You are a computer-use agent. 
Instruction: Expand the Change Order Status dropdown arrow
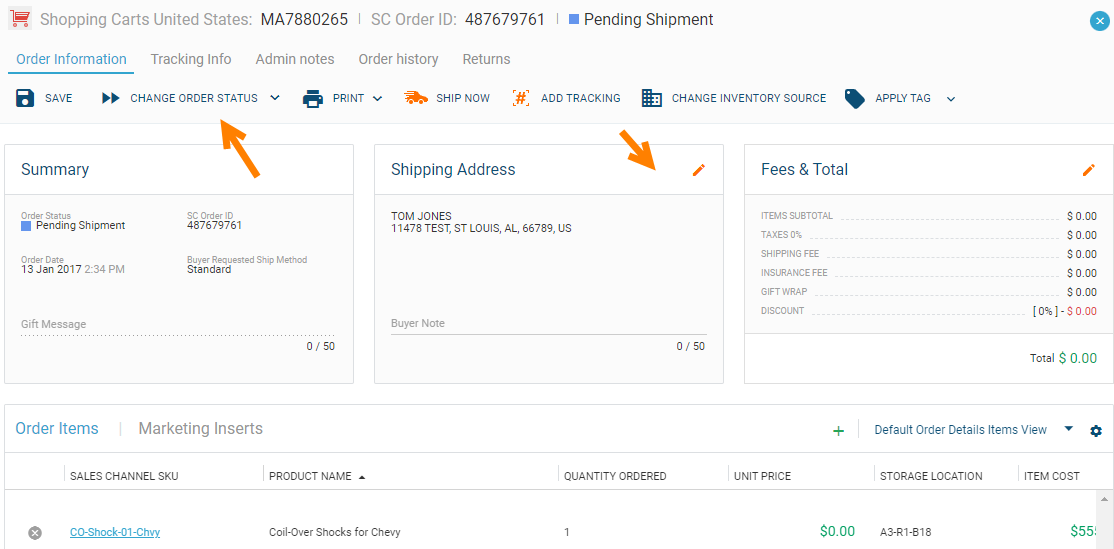[275, 98]
